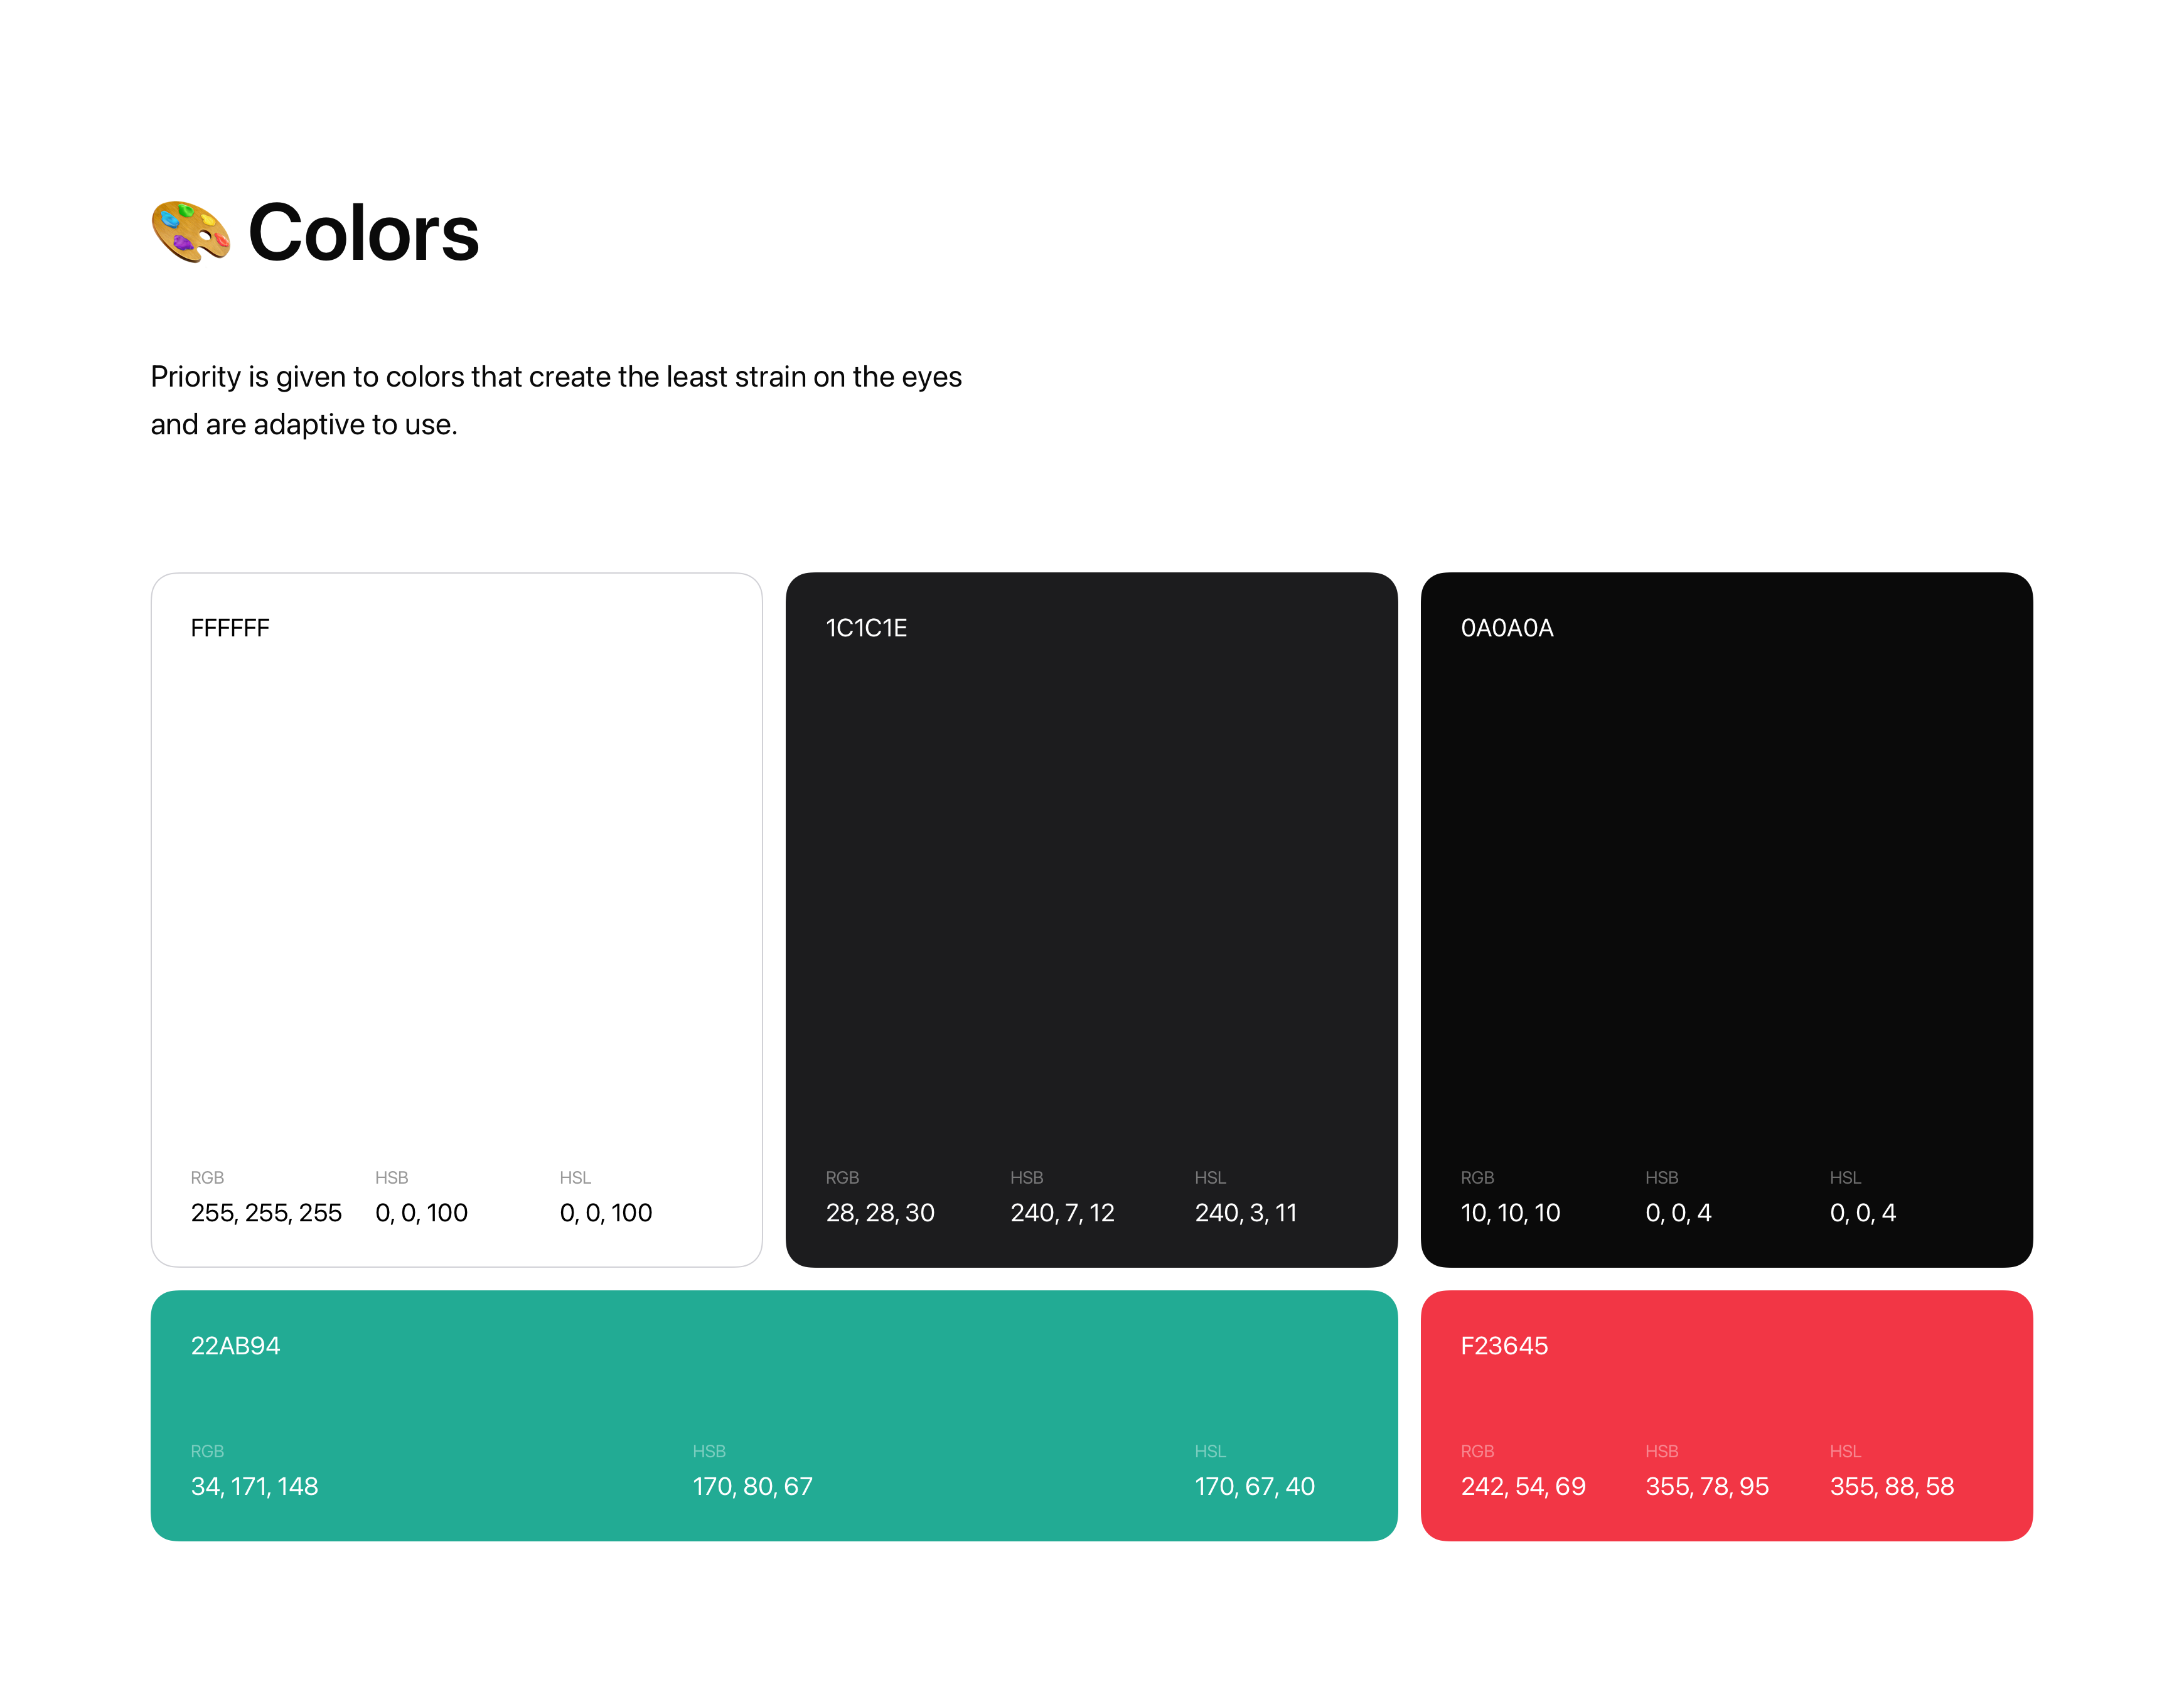Click HSB value 355, 78, 95
The width and height of the screenshot is (2184, 1692).
tap(1707, 1487)
